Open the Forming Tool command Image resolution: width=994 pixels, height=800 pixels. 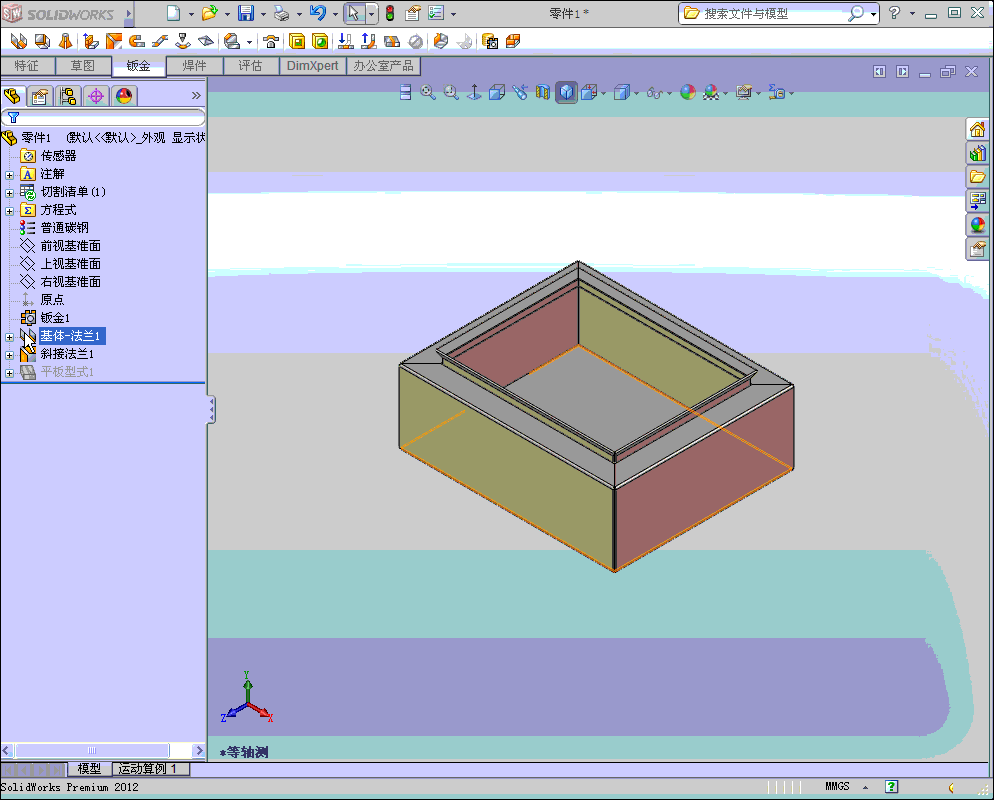(271, 41)
